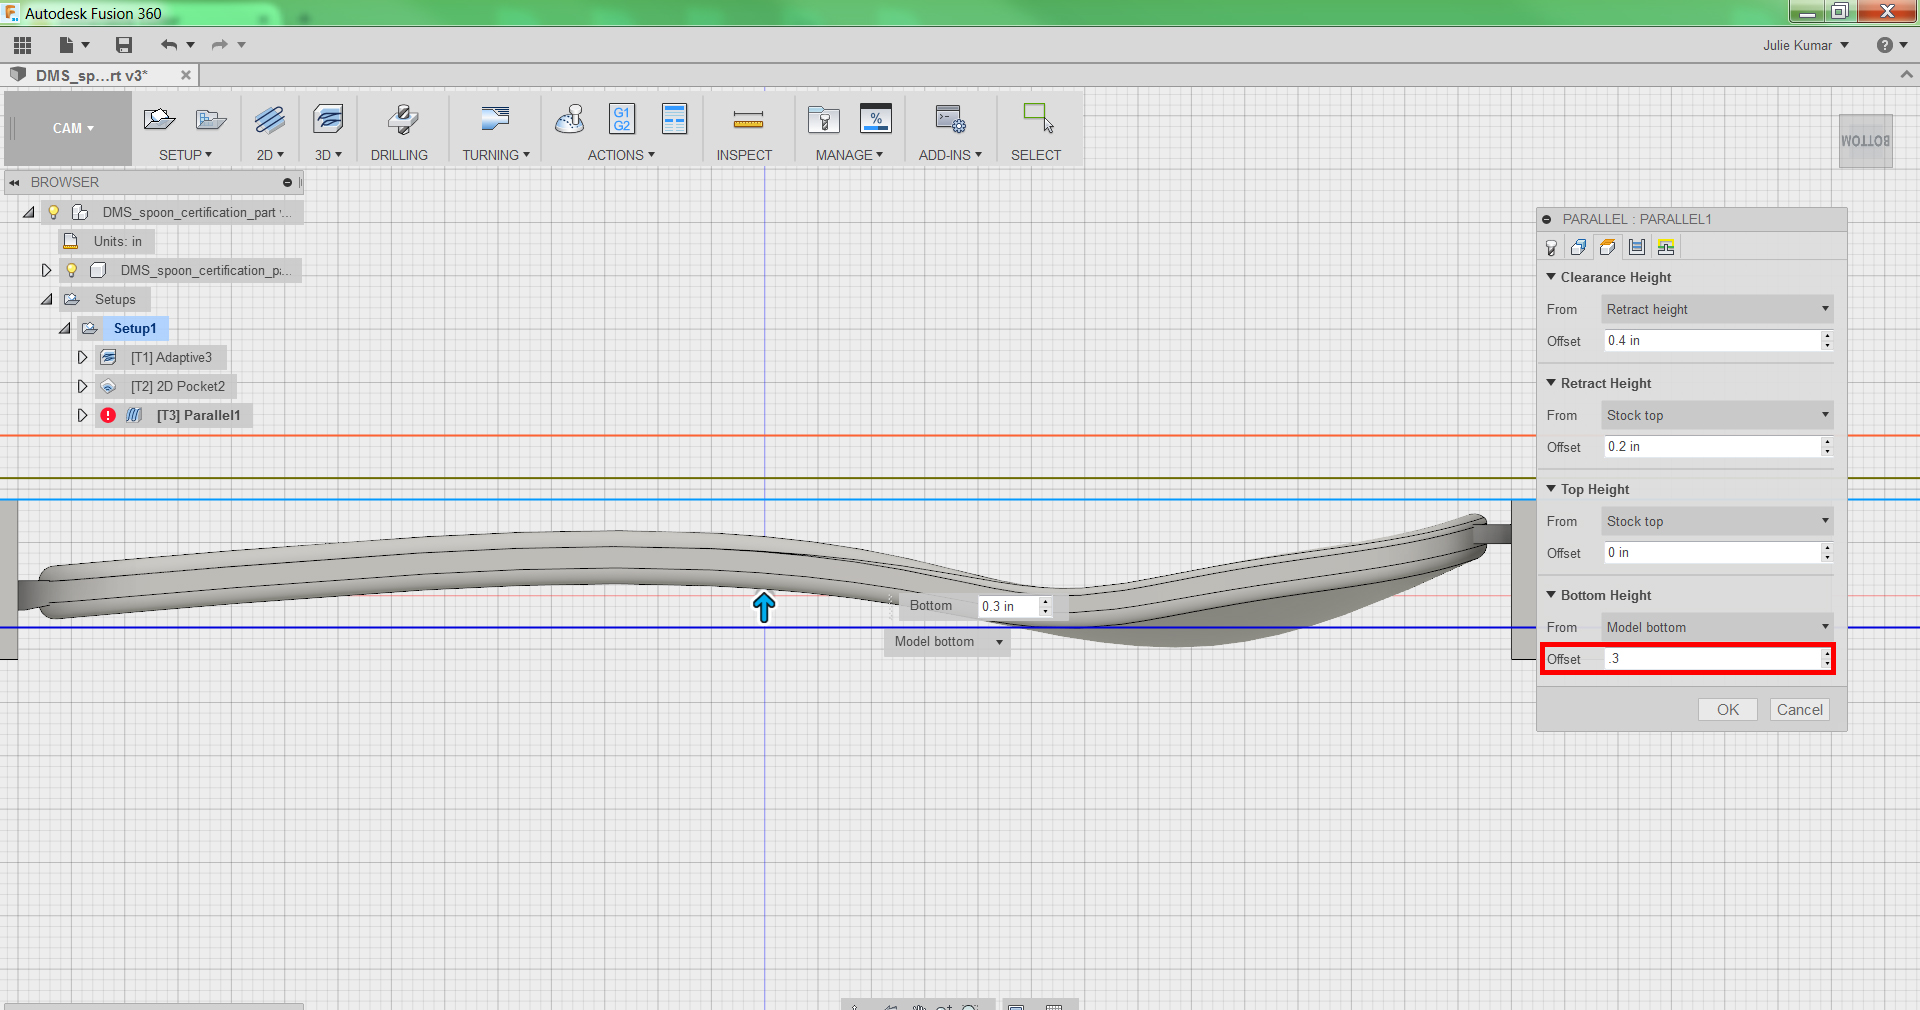Screen dimensions: 1920x1010
Task: Open the data panel grid icon
Action: tap(22, 45)
